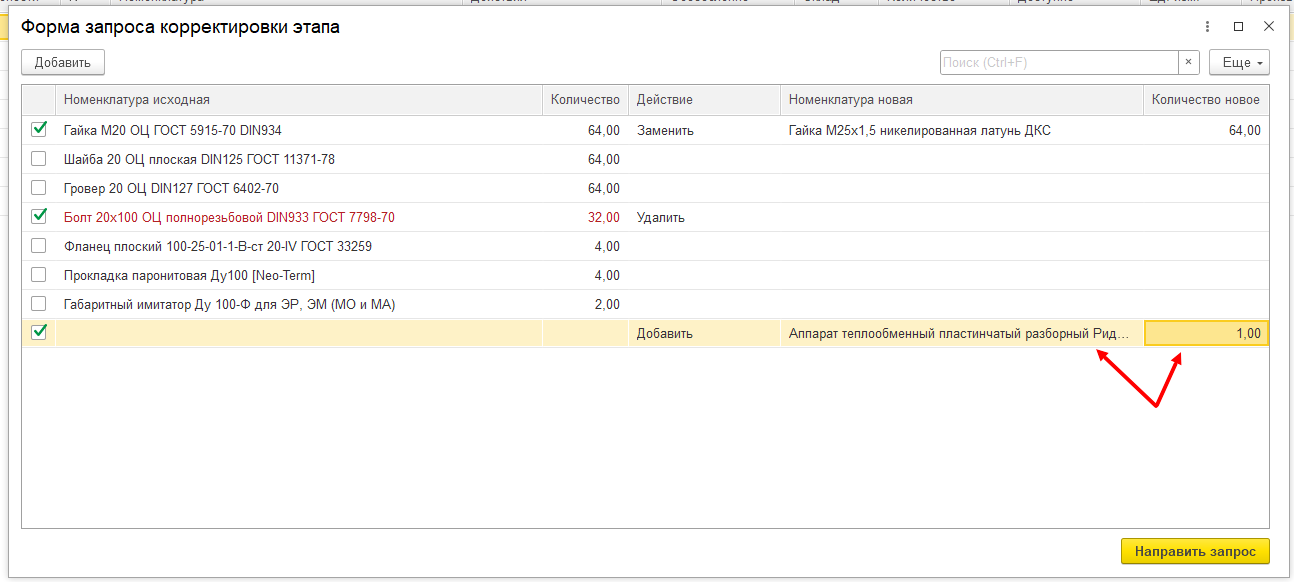
Task: Select the red Болт 20х100 ОЦ полнорезьбовой text
Action: [x=229, y=217]
